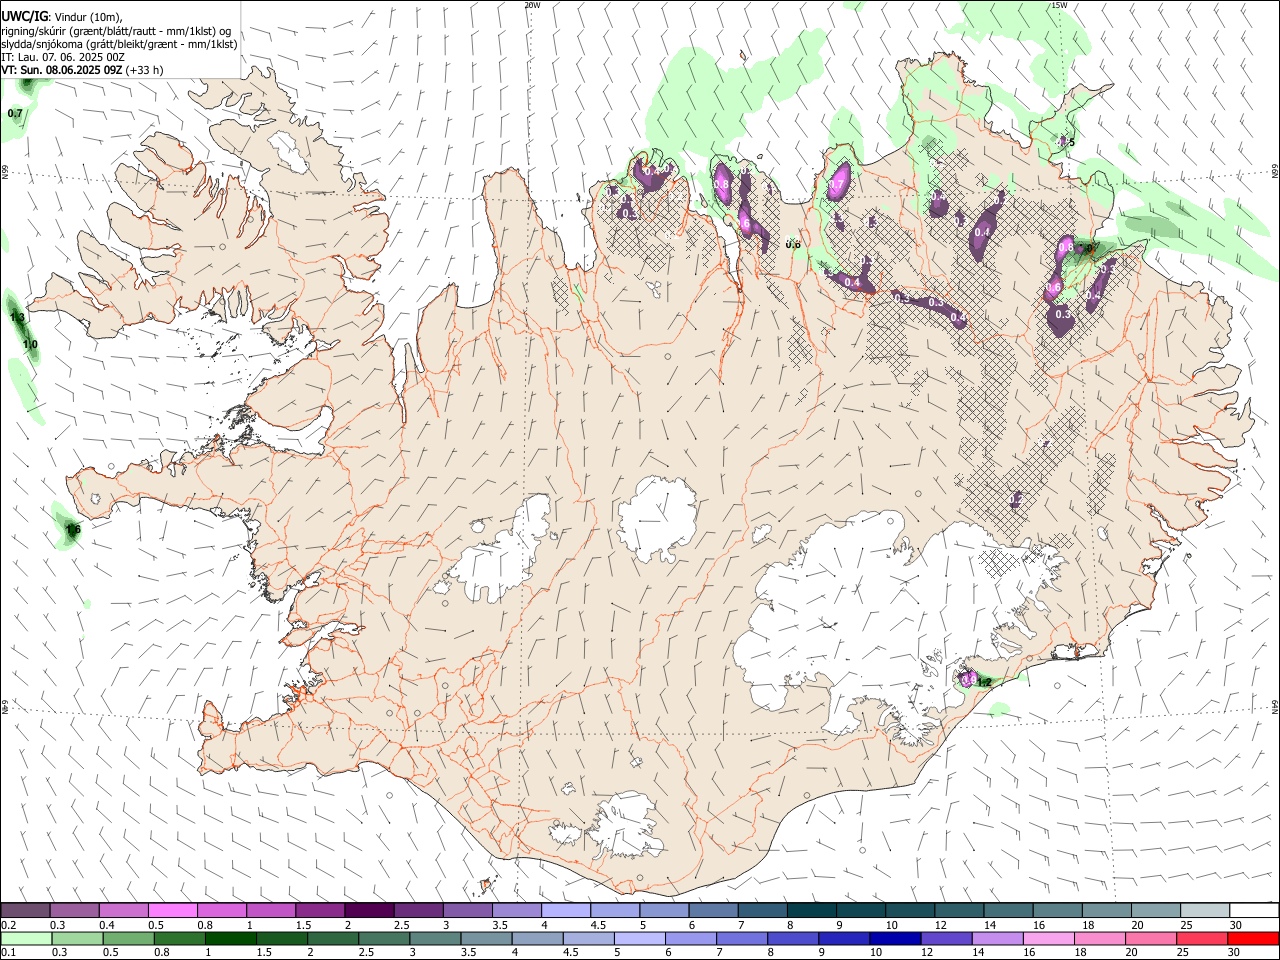Click the '0.7' precipitation value on the map

15,113
